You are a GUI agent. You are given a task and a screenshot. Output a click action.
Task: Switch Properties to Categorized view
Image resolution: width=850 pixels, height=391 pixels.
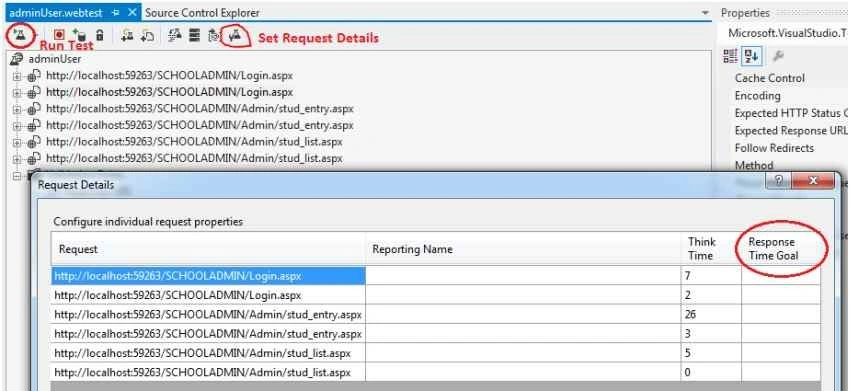[x=730, y=55]
